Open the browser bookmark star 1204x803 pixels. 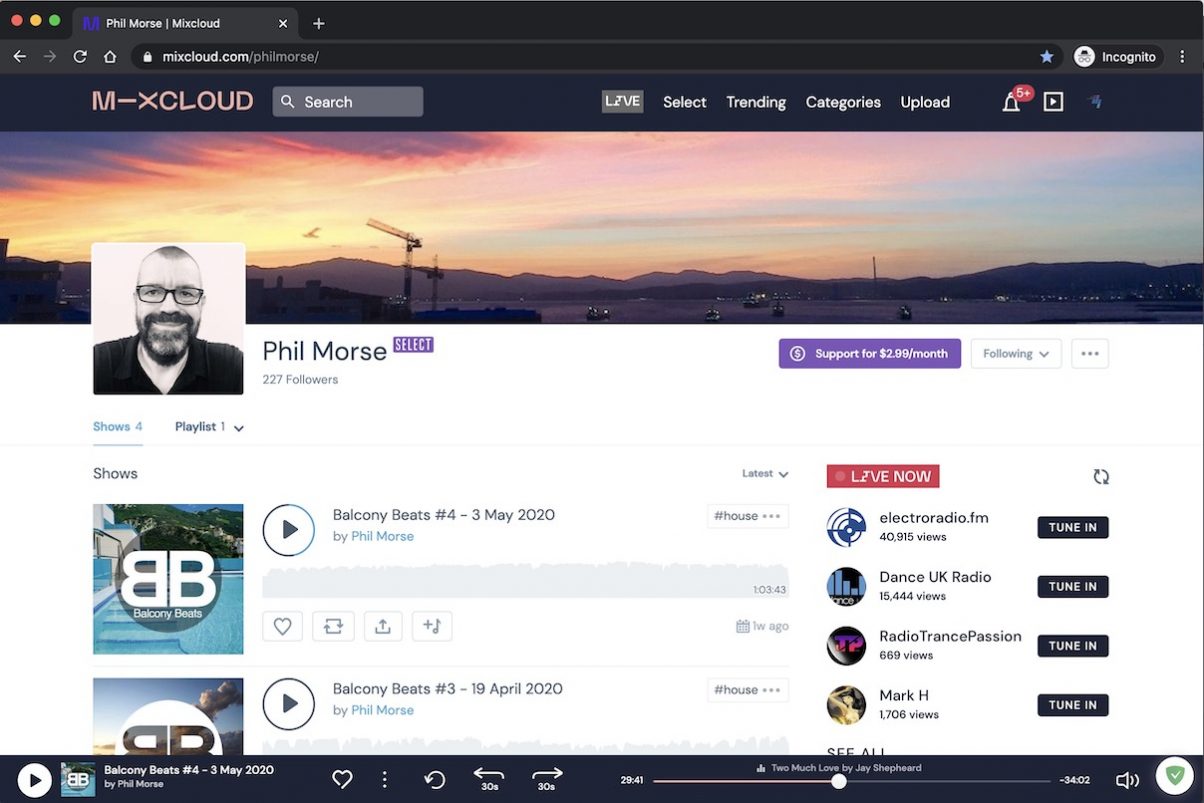1046,56
